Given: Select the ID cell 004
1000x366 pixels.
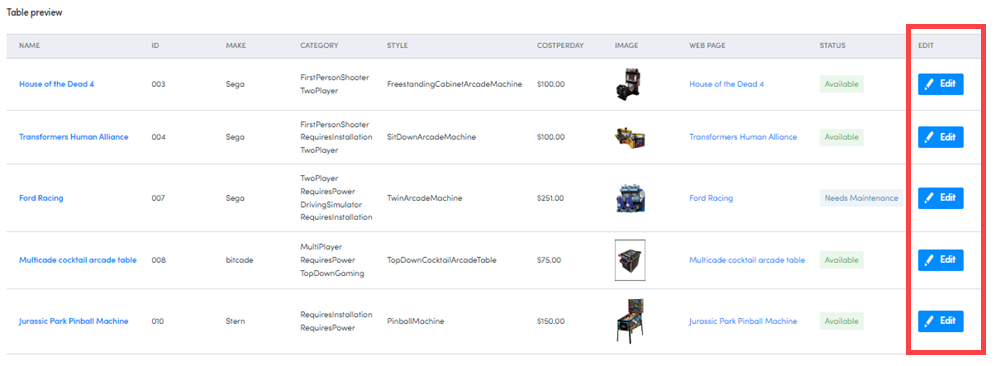Looking at the screenshot, I should pos(158,137).
